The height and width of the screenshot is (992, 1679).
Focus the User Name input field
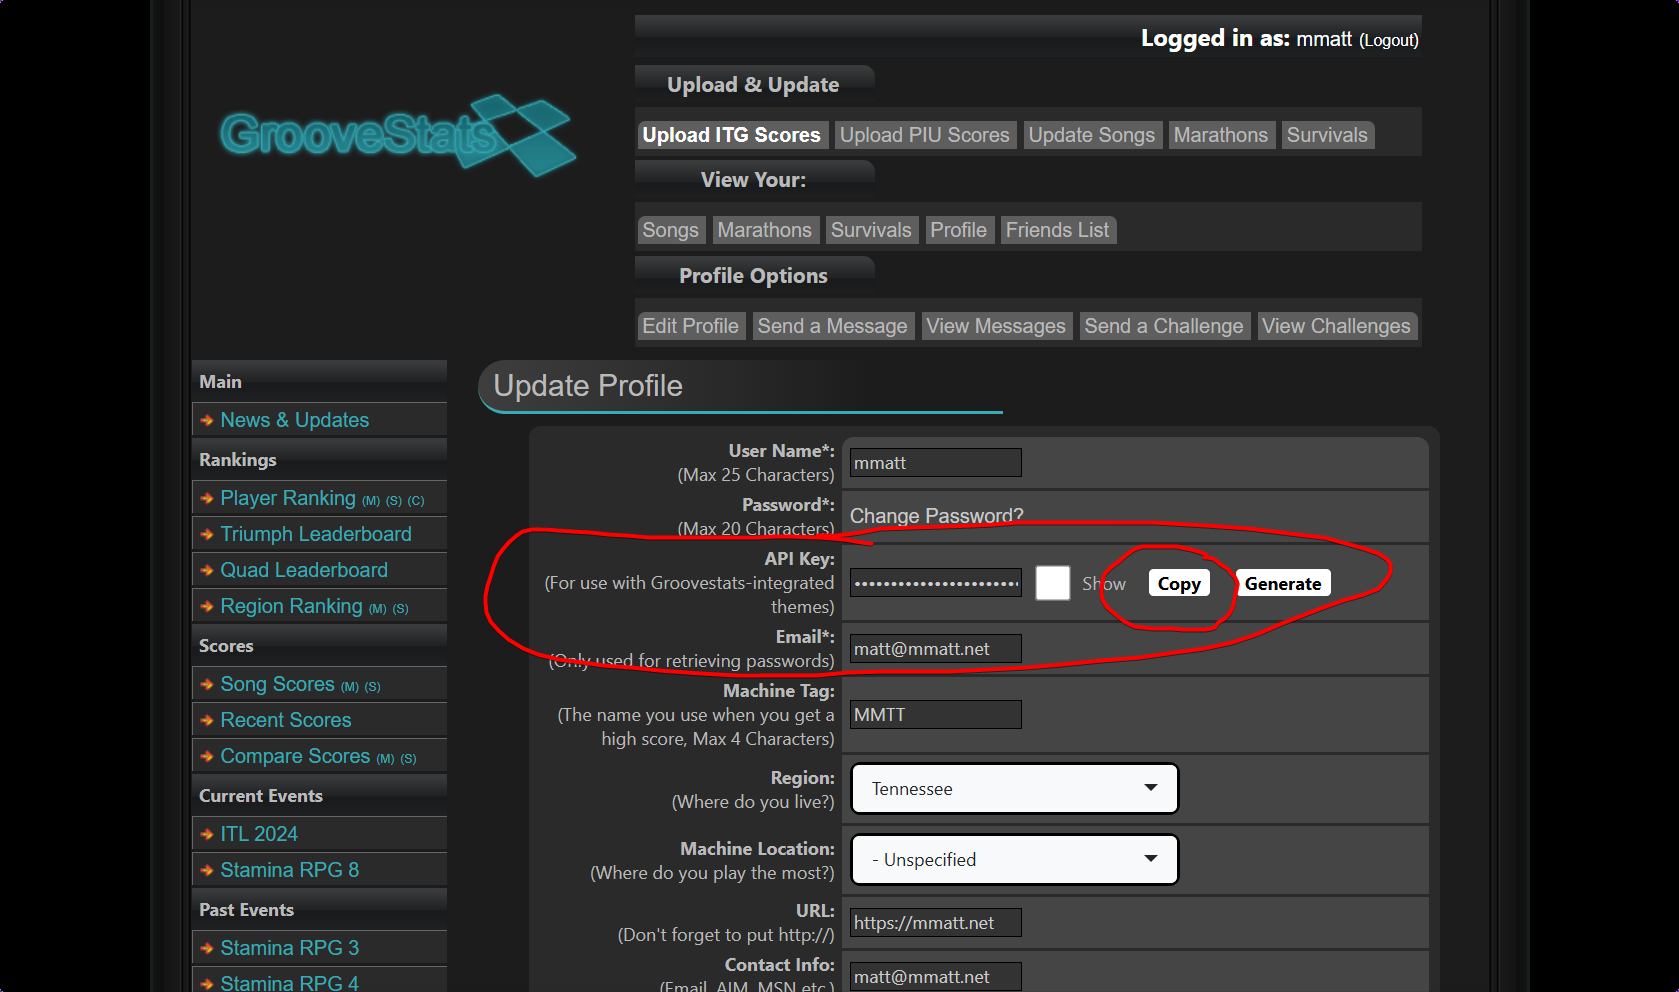point(935,463)
